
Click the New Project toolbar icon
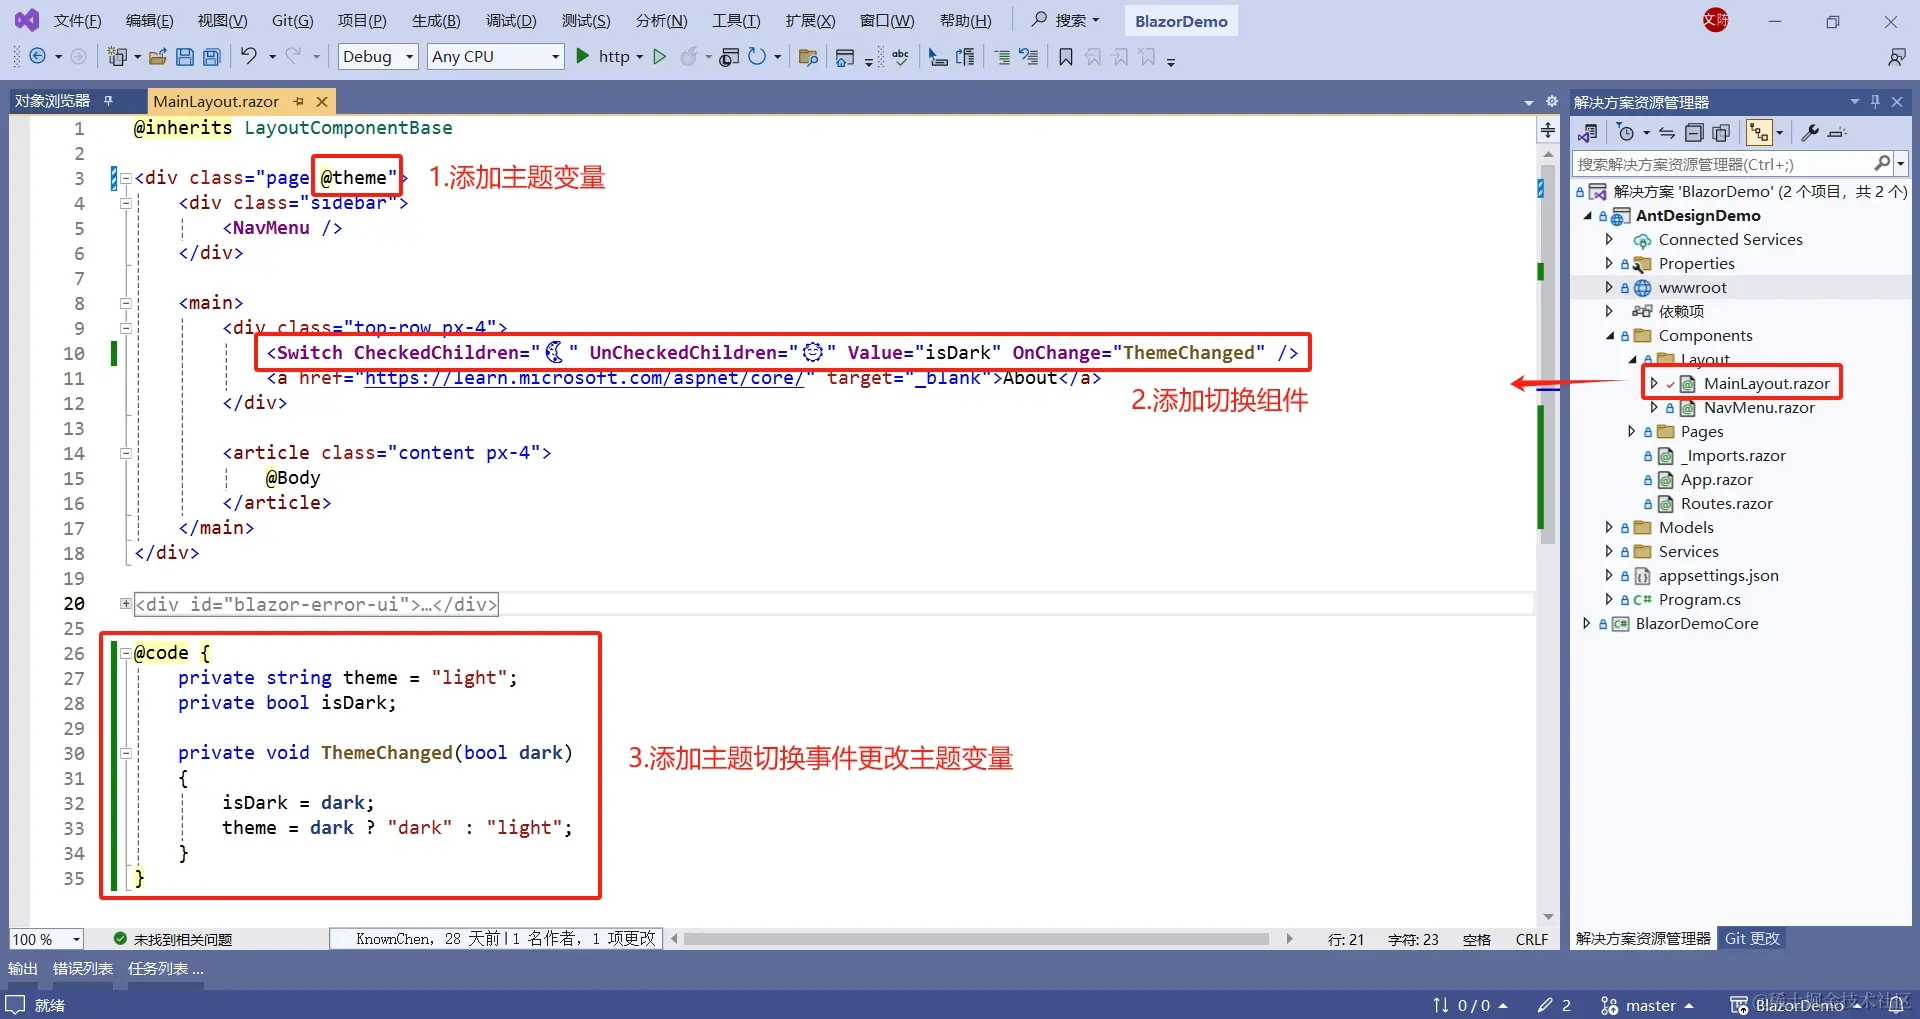117,57
